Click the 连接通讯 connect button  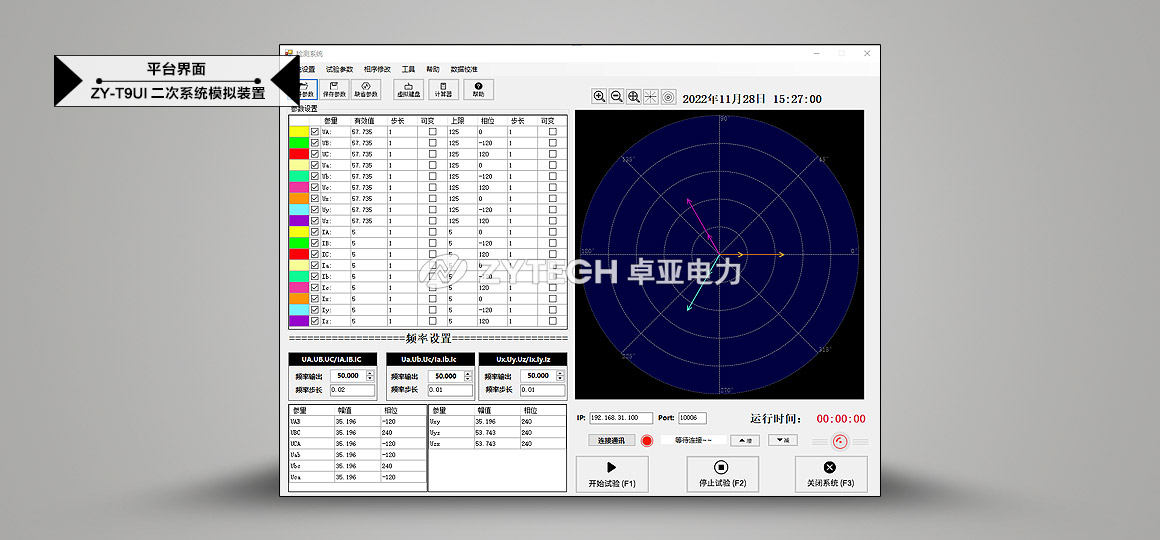point(612,440)
